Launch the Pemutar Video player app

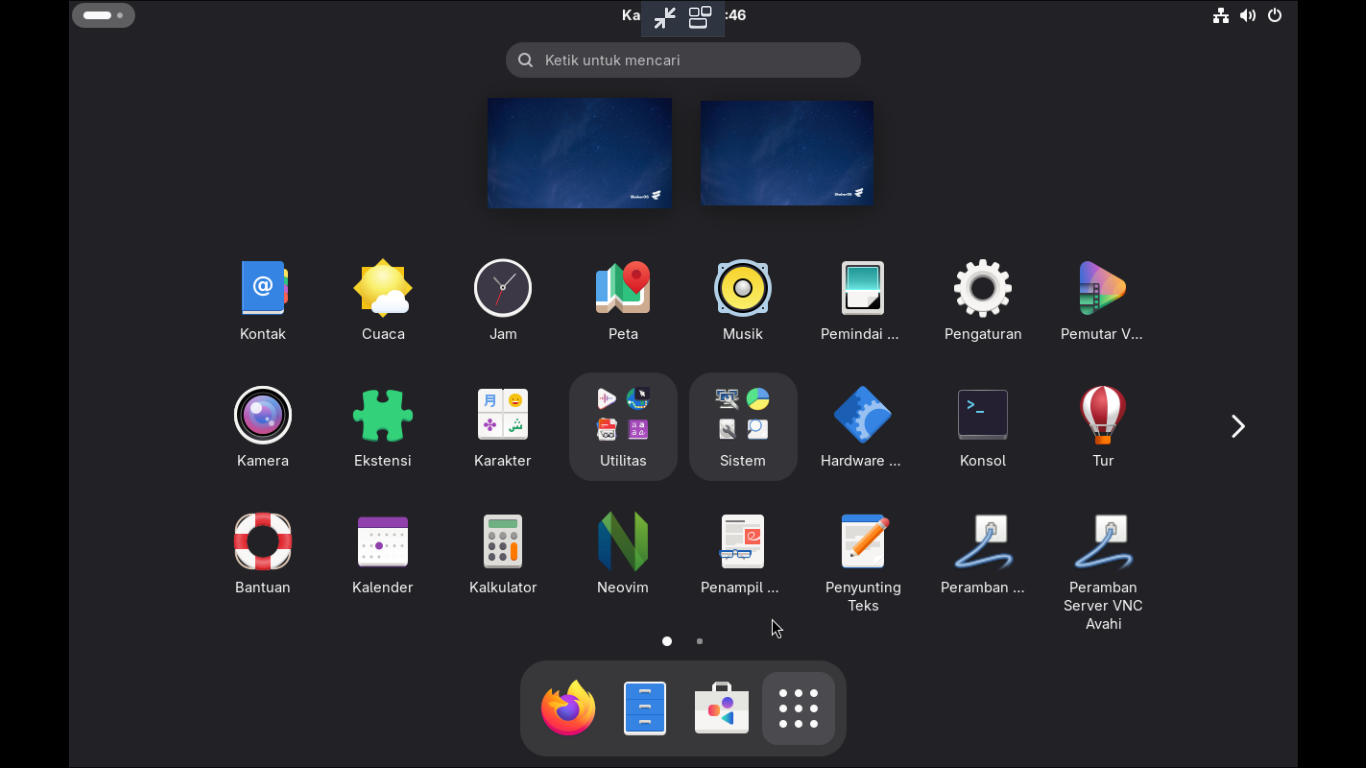point(1102,300)
